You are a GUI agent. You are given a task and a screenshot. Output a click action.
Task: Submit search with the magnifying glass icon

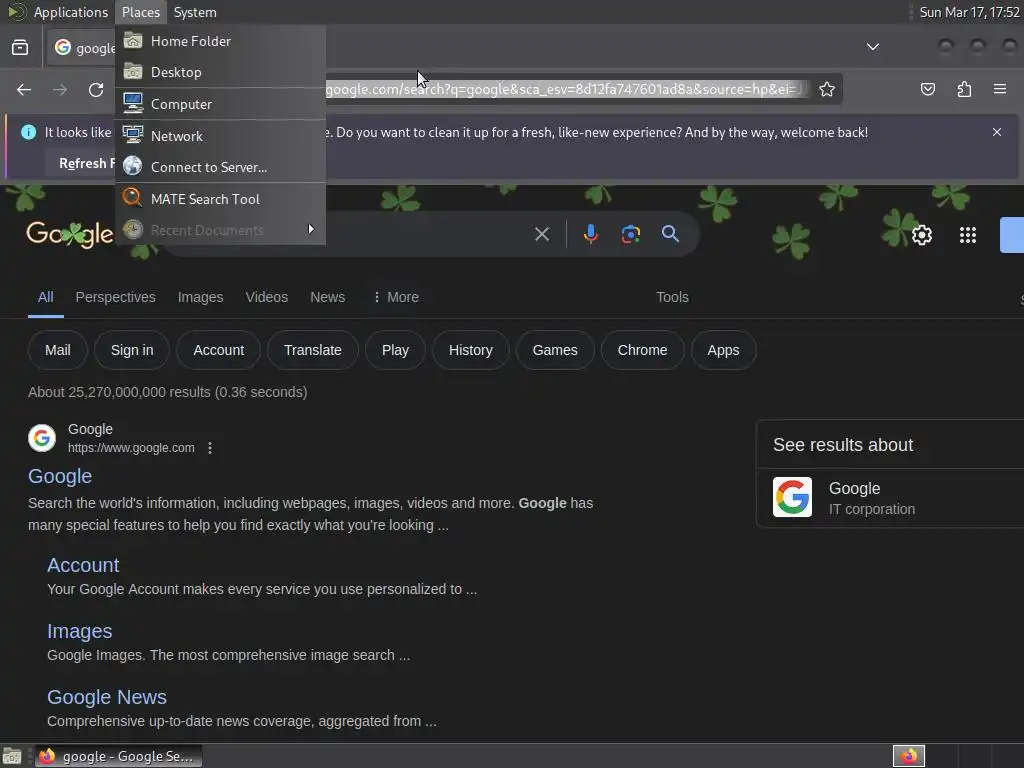tap(670, 234)
